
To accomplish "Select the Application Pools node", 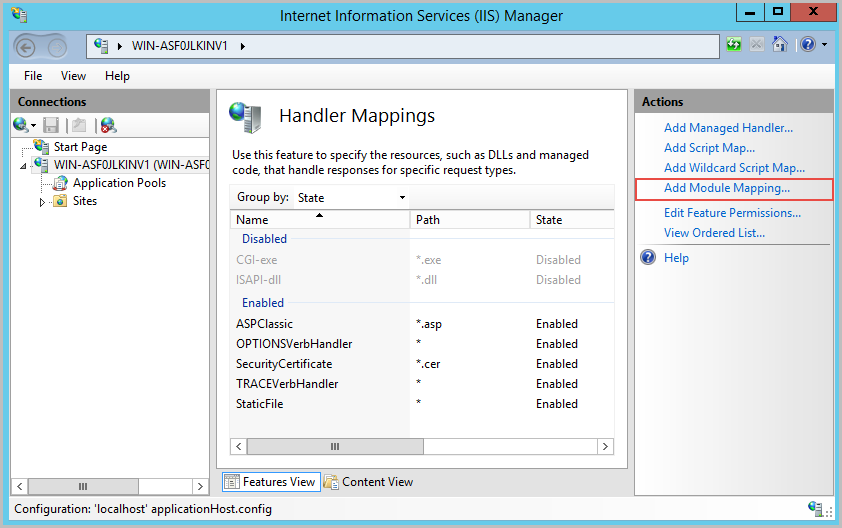I will pyautogui.click(x=119, y=183).
